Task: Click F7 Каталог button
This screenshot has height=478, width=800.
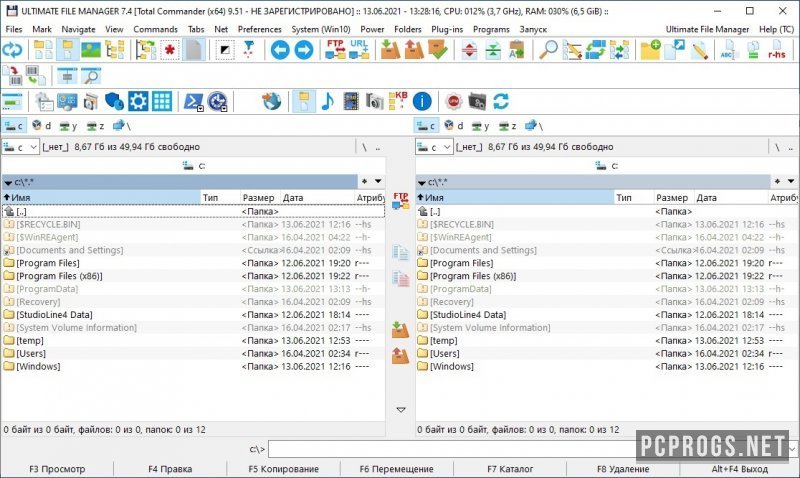Action: (x=510, y=469)
